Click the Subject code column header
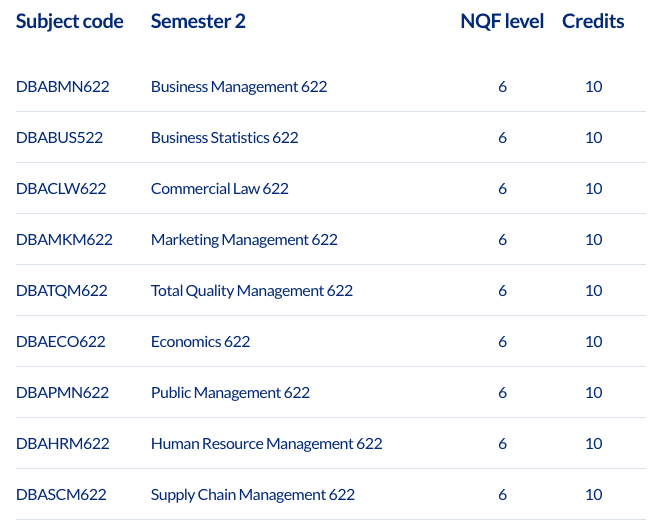 (70, 21)
